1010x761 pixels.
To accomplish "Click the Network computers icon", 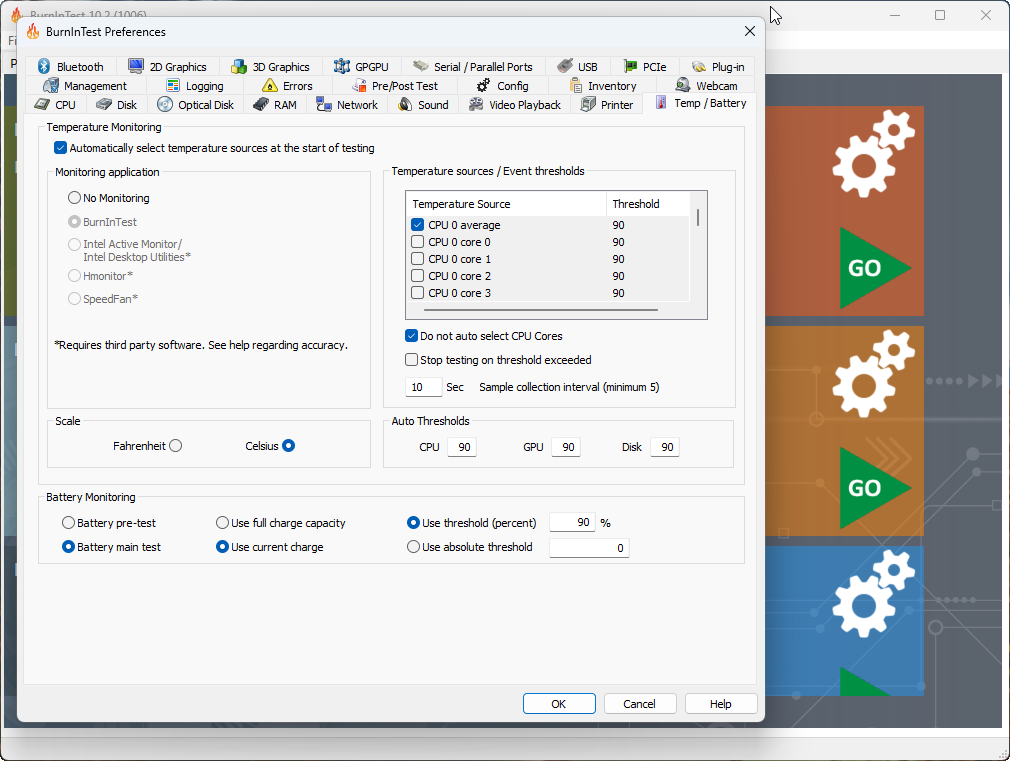I will coord(323,104).
